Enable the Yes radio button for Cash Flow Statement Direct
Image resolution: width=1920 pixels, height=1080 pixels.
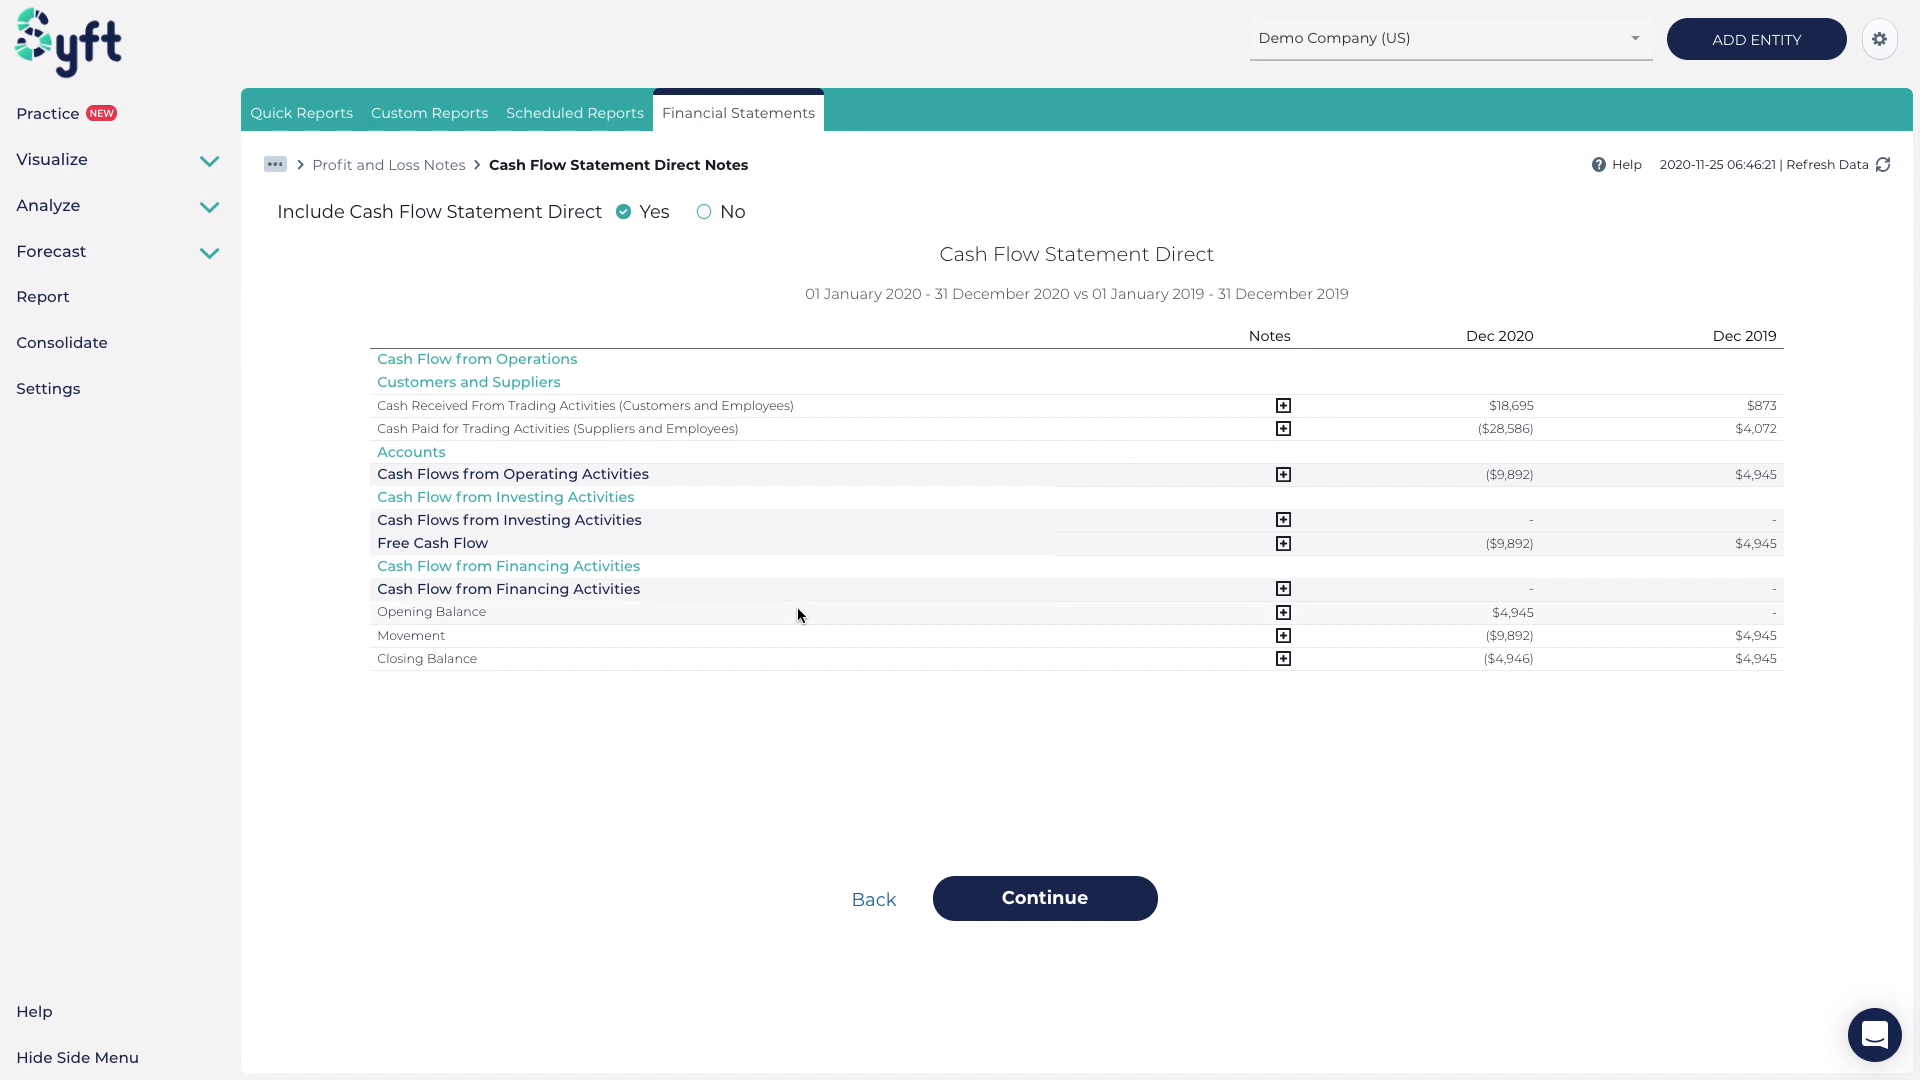tap(622, 211)
